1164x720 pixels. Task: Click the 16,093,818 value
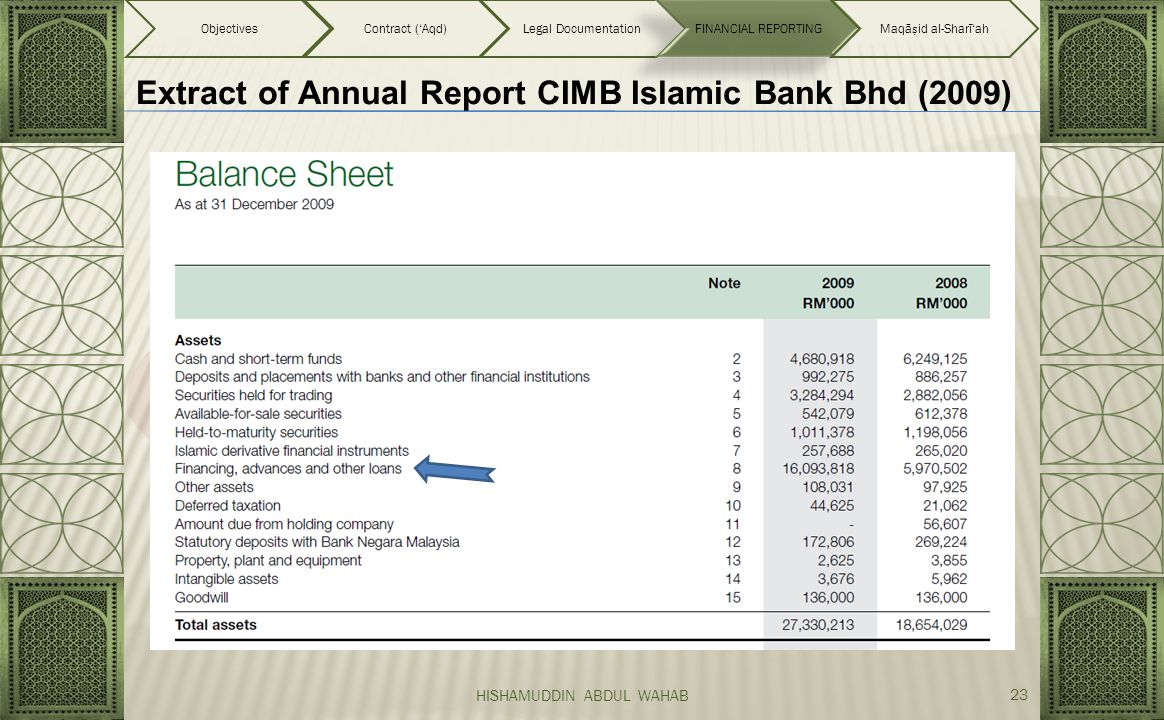[818, 469]
